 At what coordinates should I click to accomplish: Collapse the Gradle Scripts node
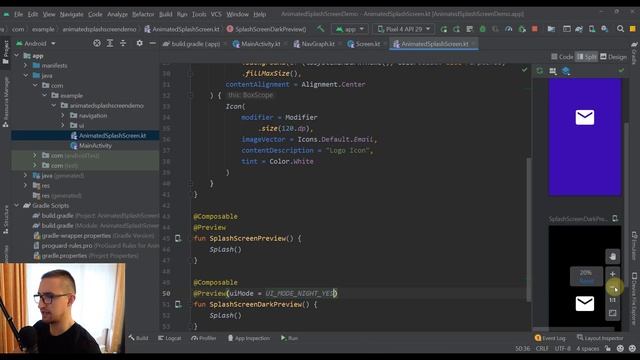(x=17, y=205)
